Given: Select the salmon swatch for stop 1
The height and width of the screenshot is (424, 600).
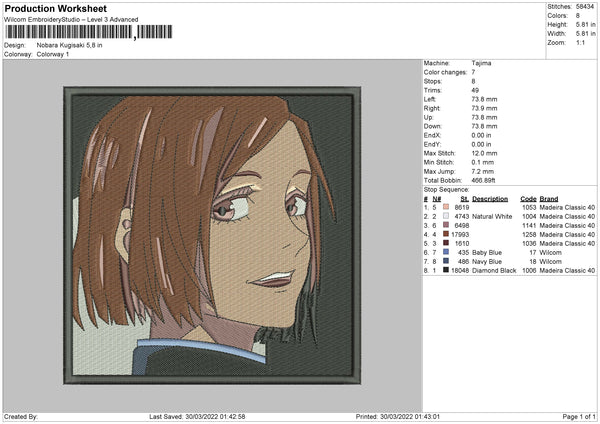Looking at the screenshot, I should 446,207.
